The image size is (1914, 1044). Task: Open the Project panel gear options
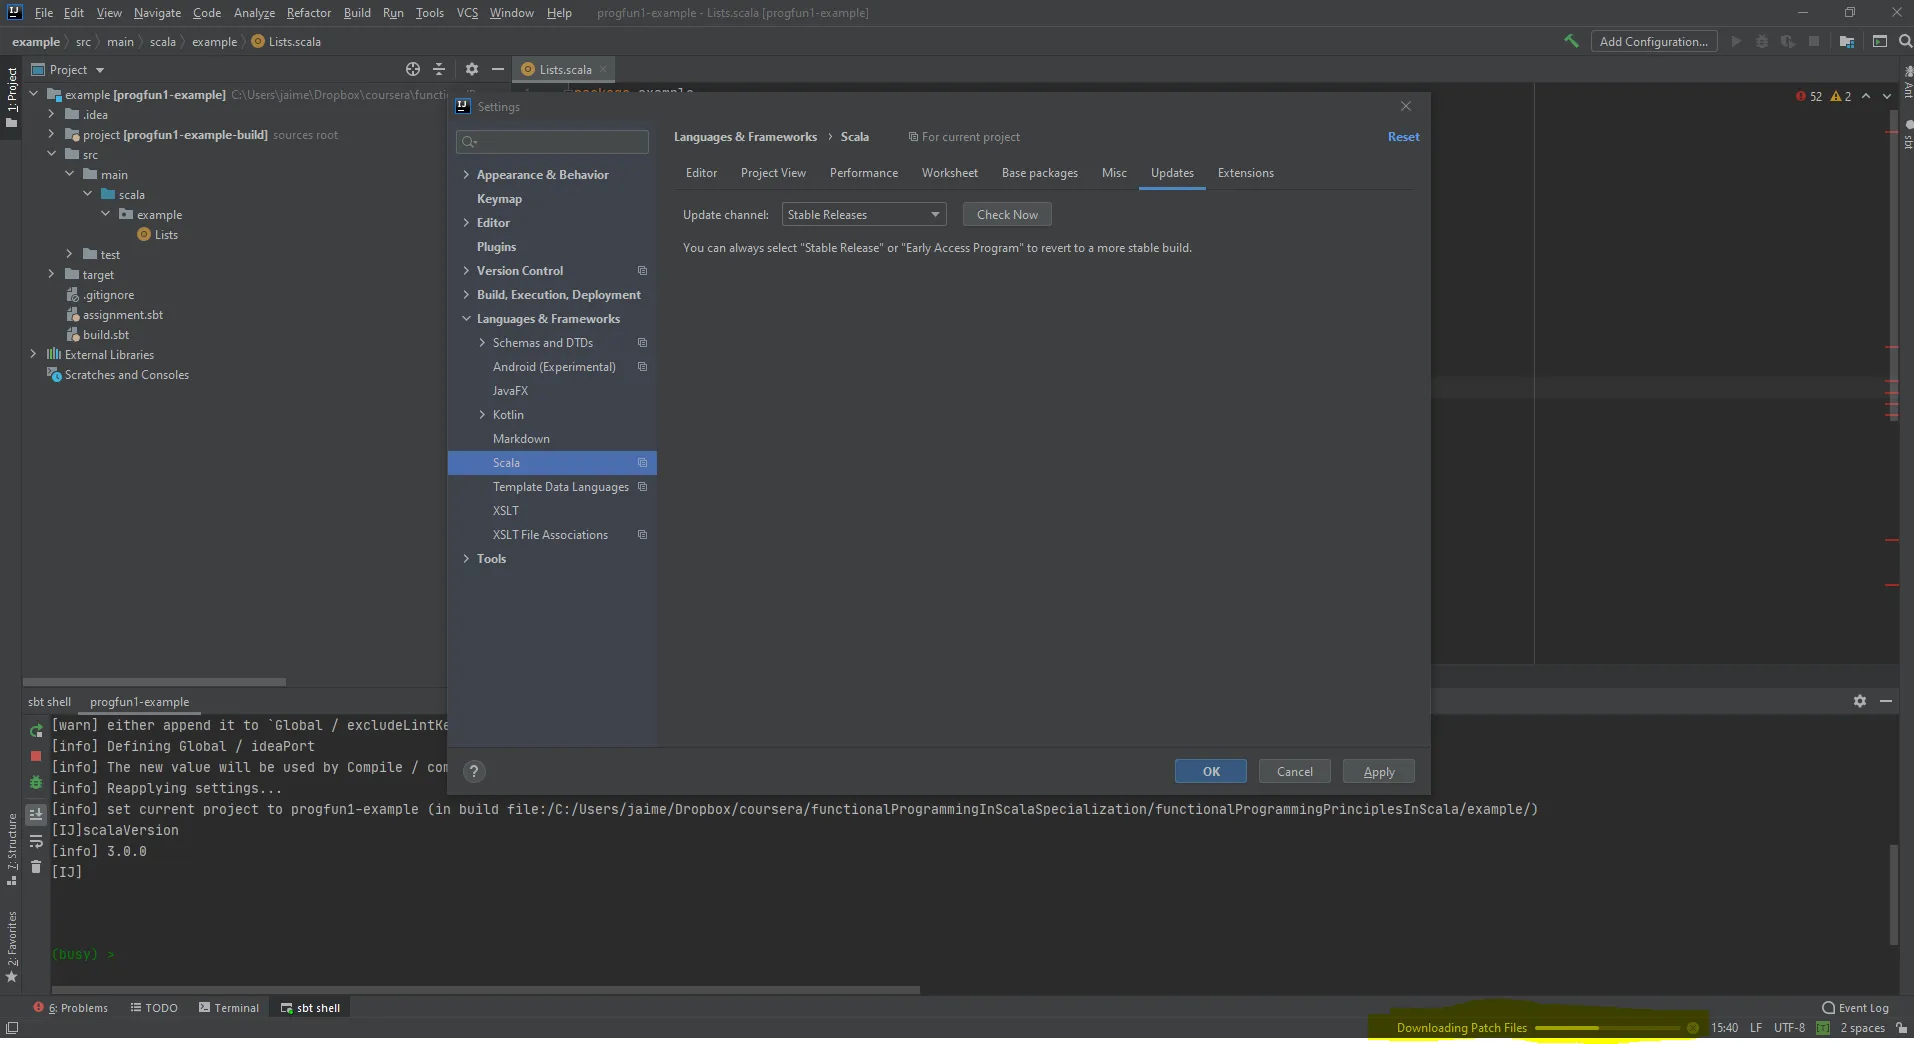tap(472, 69)
